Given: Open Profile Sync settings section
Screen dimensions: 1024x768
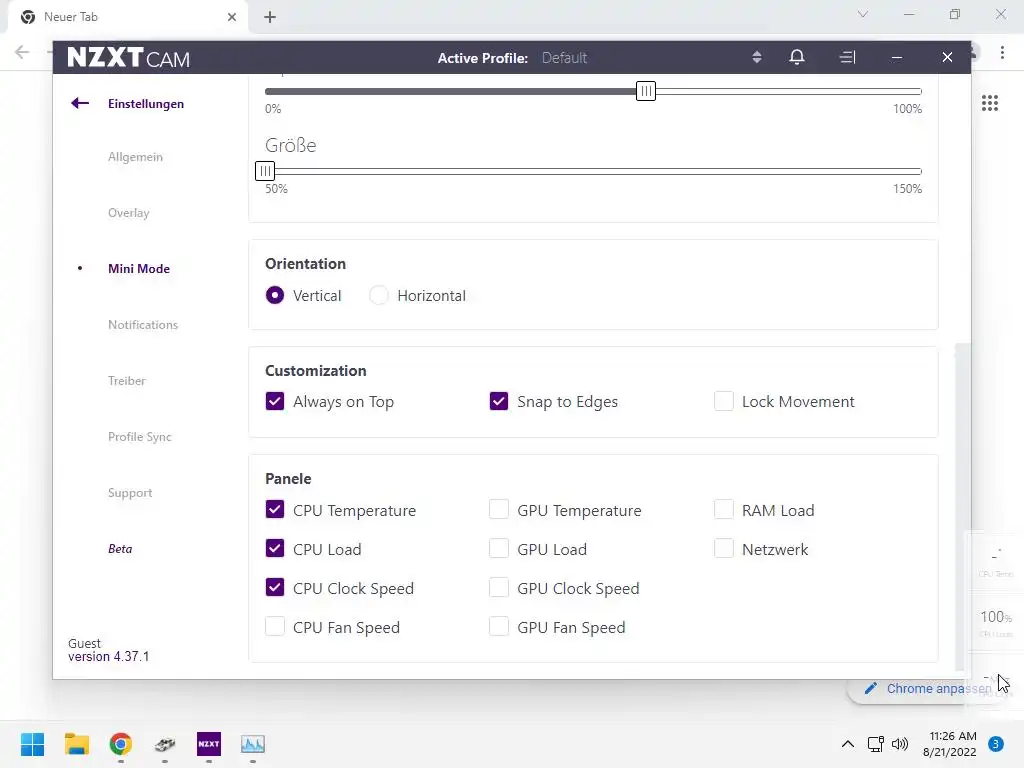Looking at the screenshot, I should (140, 437).
